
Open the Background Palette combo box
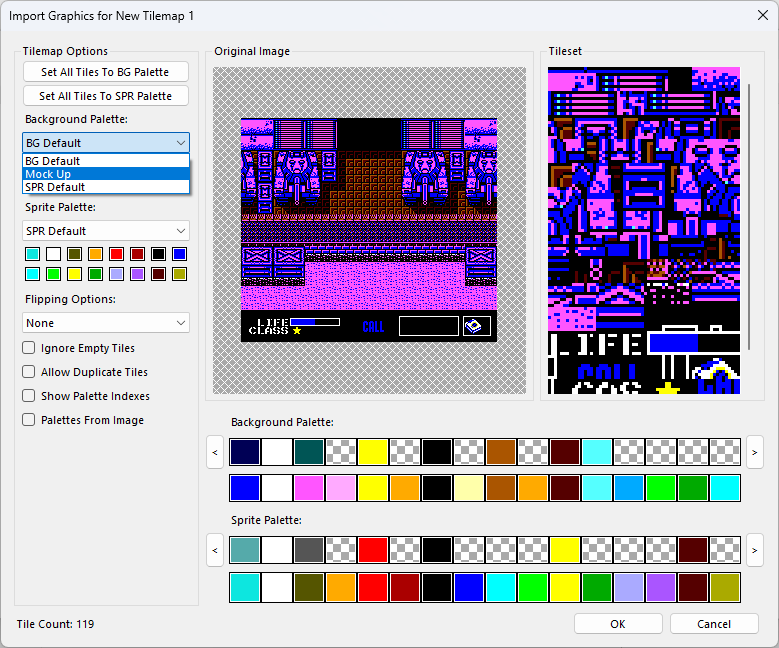[106, 143]
